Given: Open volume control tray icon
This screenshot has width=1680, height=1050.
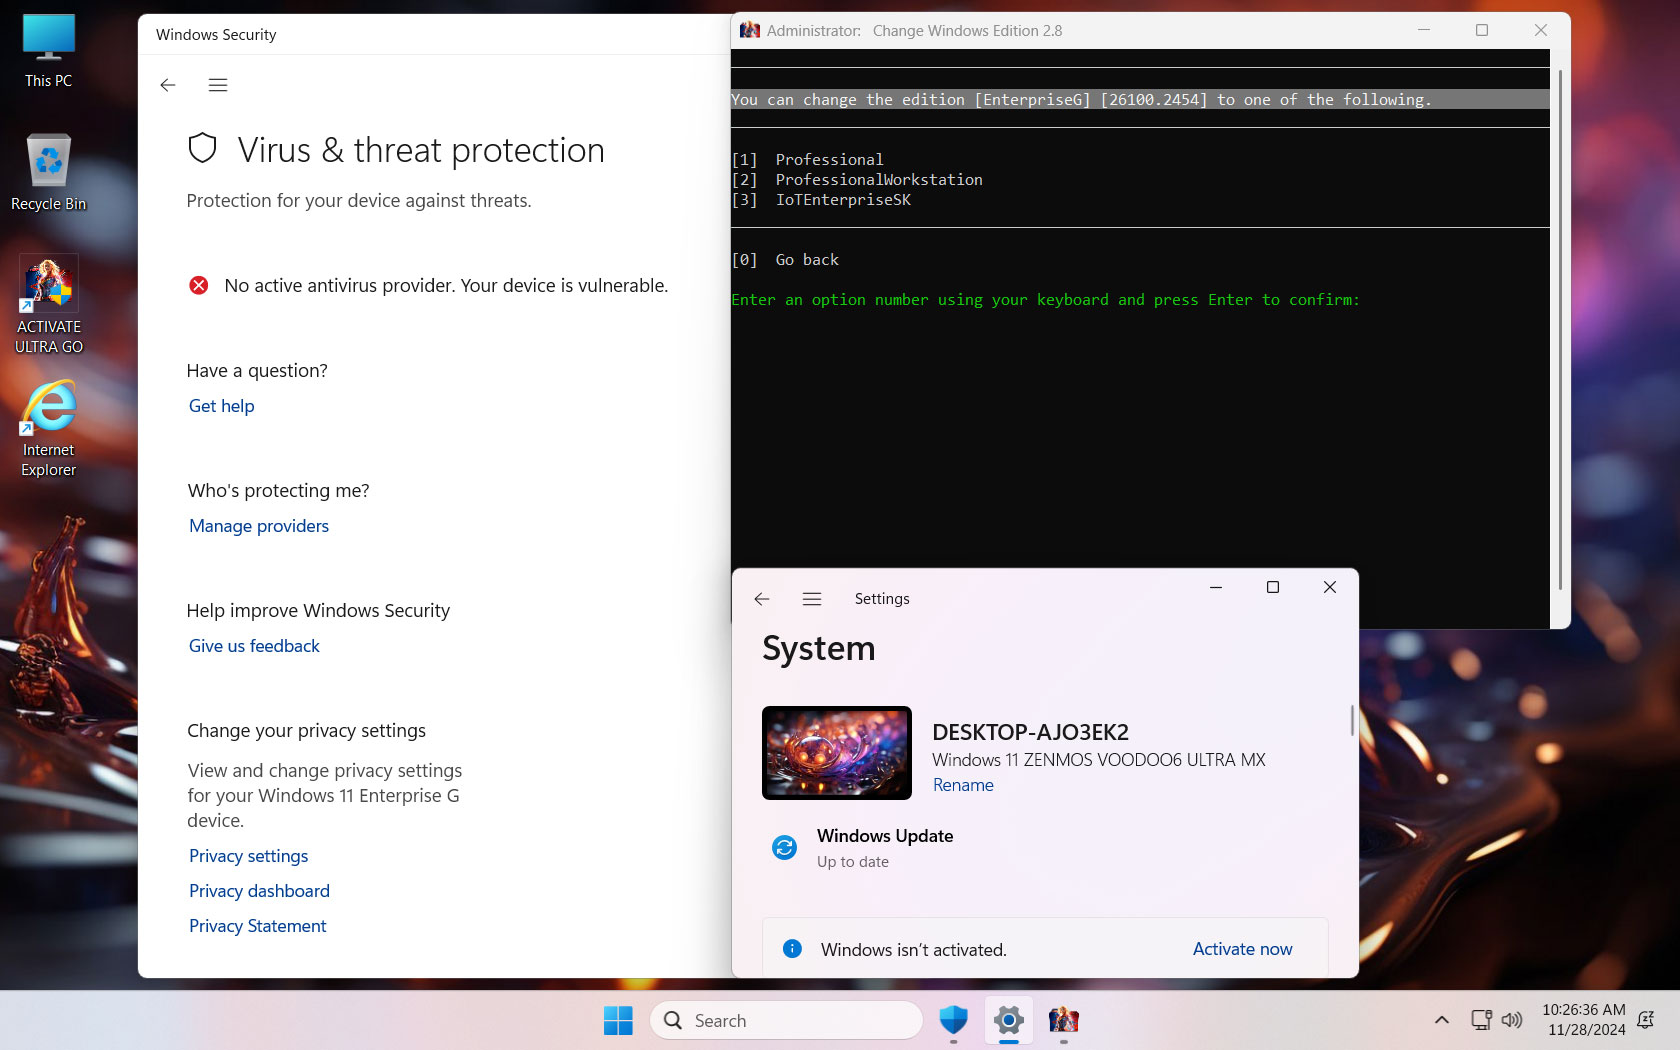Looking at the screenshot, I should (x=1512, y=1021).
